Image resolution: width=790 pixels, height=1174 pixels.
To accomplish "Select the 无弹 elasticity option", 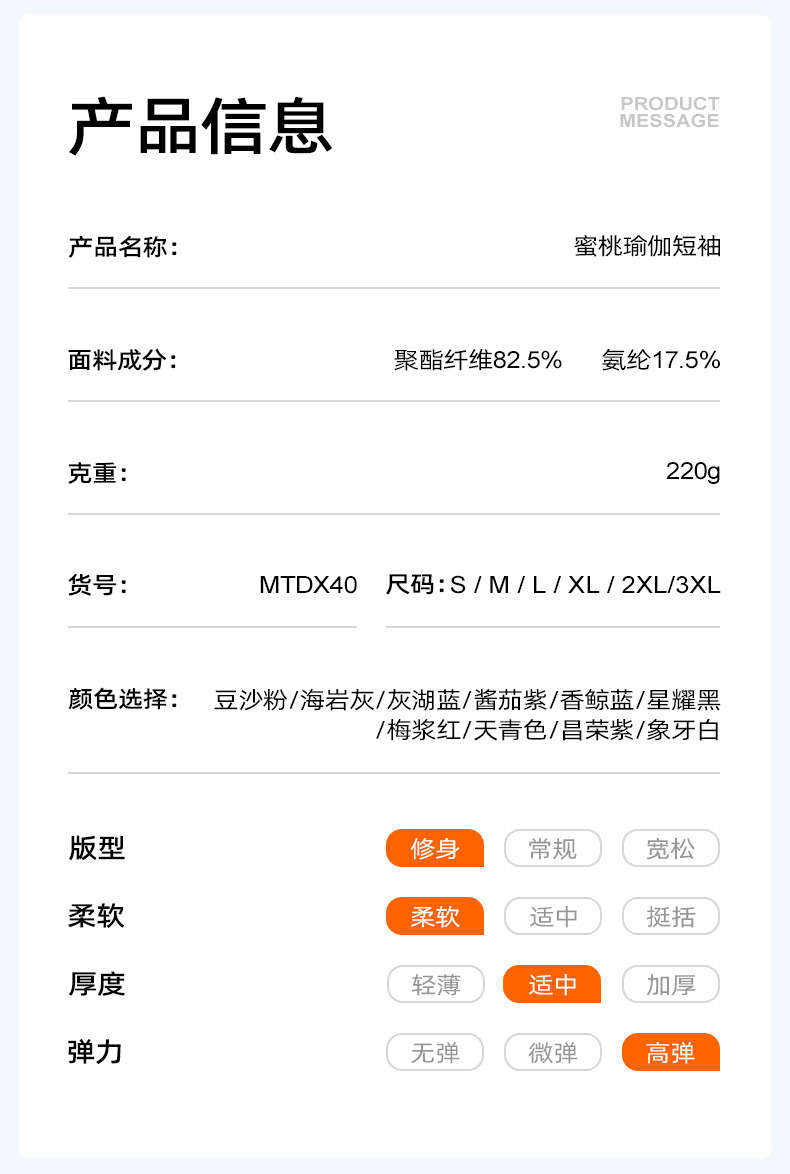I will (x=435, y=1052).
